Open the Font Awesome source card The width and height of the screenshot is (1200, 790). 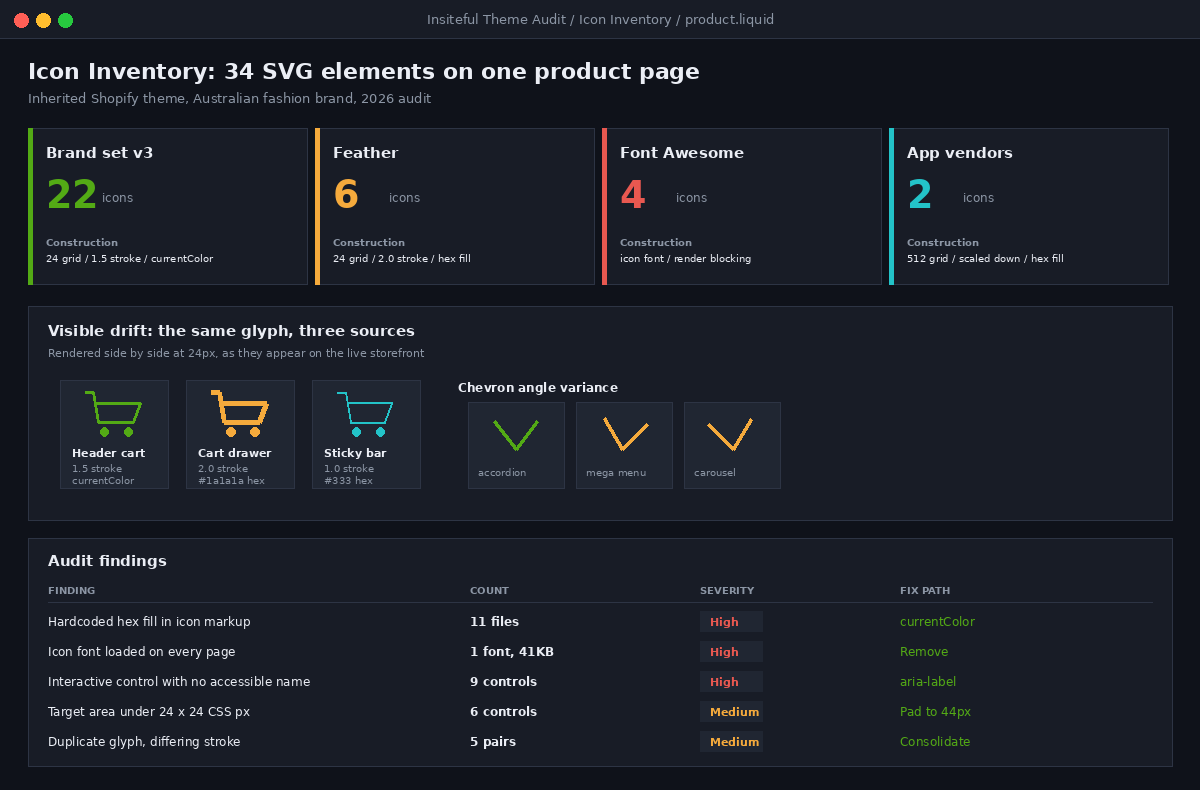(742, 206)
